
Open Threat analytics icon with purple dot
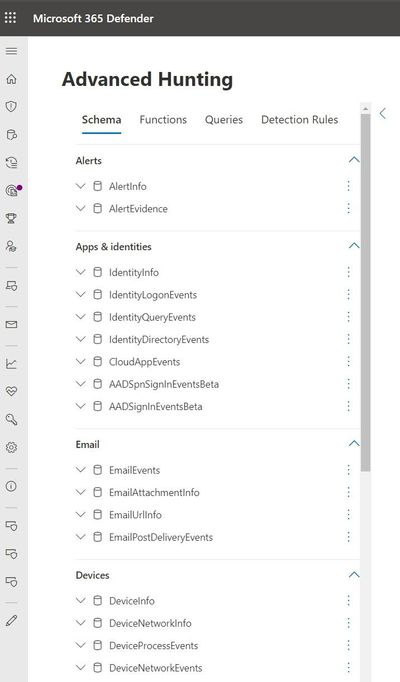[12, 190]
